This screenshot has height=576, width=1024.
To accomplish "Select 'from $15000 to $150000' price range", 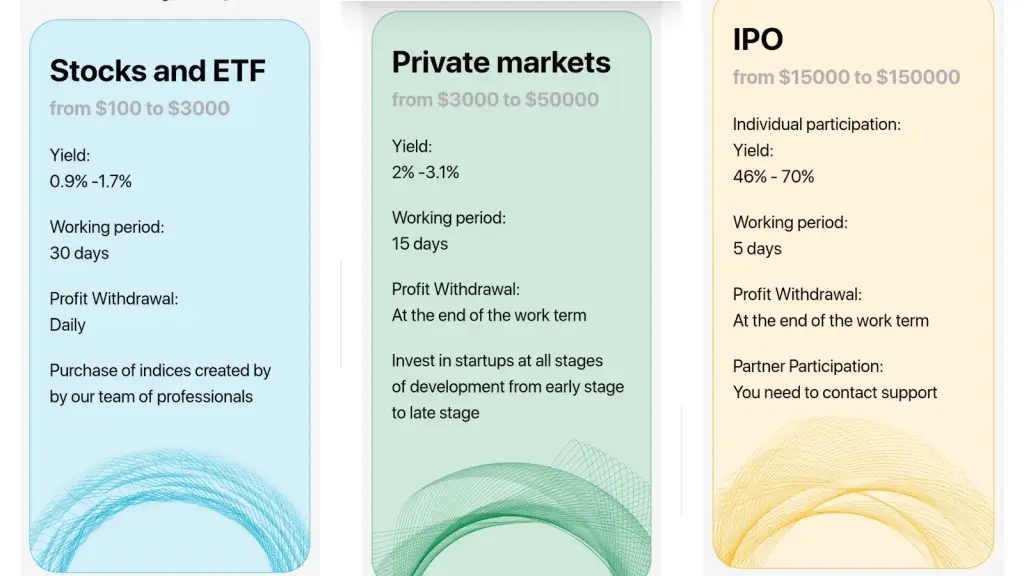I will tap(846, 77).
